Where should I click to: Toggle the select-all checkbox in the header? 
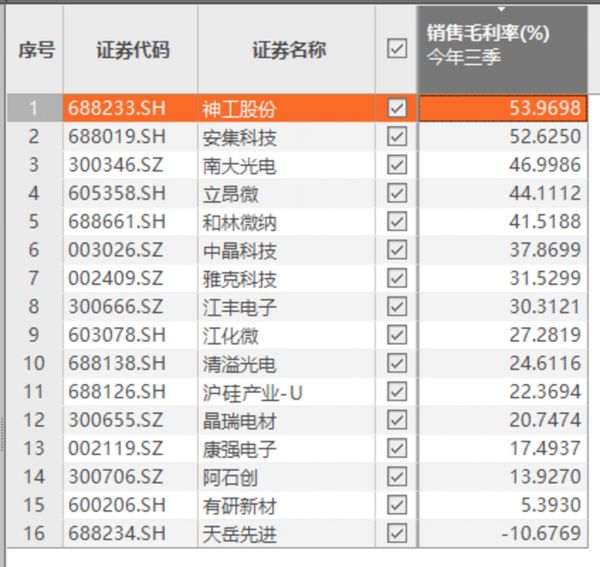(x=396, y=48)
